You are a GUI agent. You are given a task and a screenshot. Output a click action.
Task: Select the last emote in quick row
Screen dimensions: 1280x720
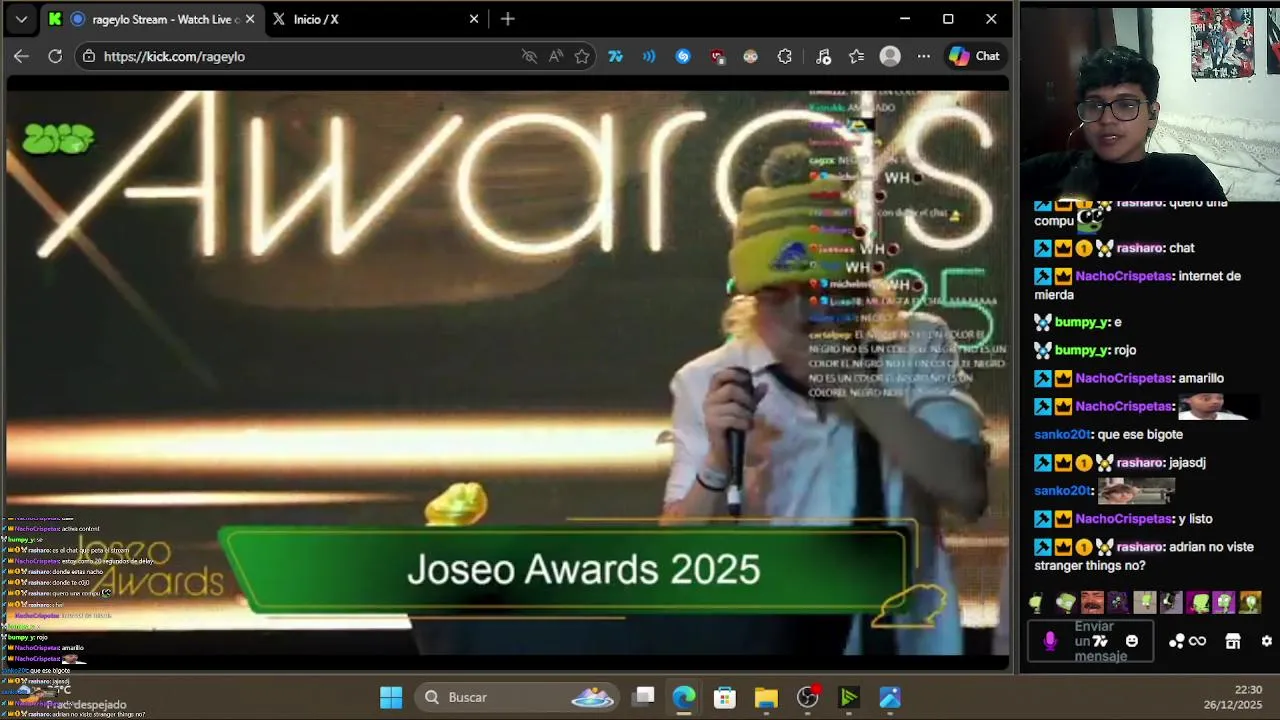click(x=1250, y=602)
